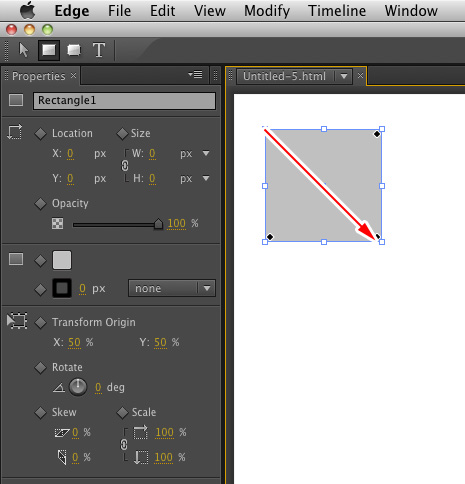This screenshot has height=484, width=465.
Task: Open the width units dropdown arrow
Action: pos(206,153)
